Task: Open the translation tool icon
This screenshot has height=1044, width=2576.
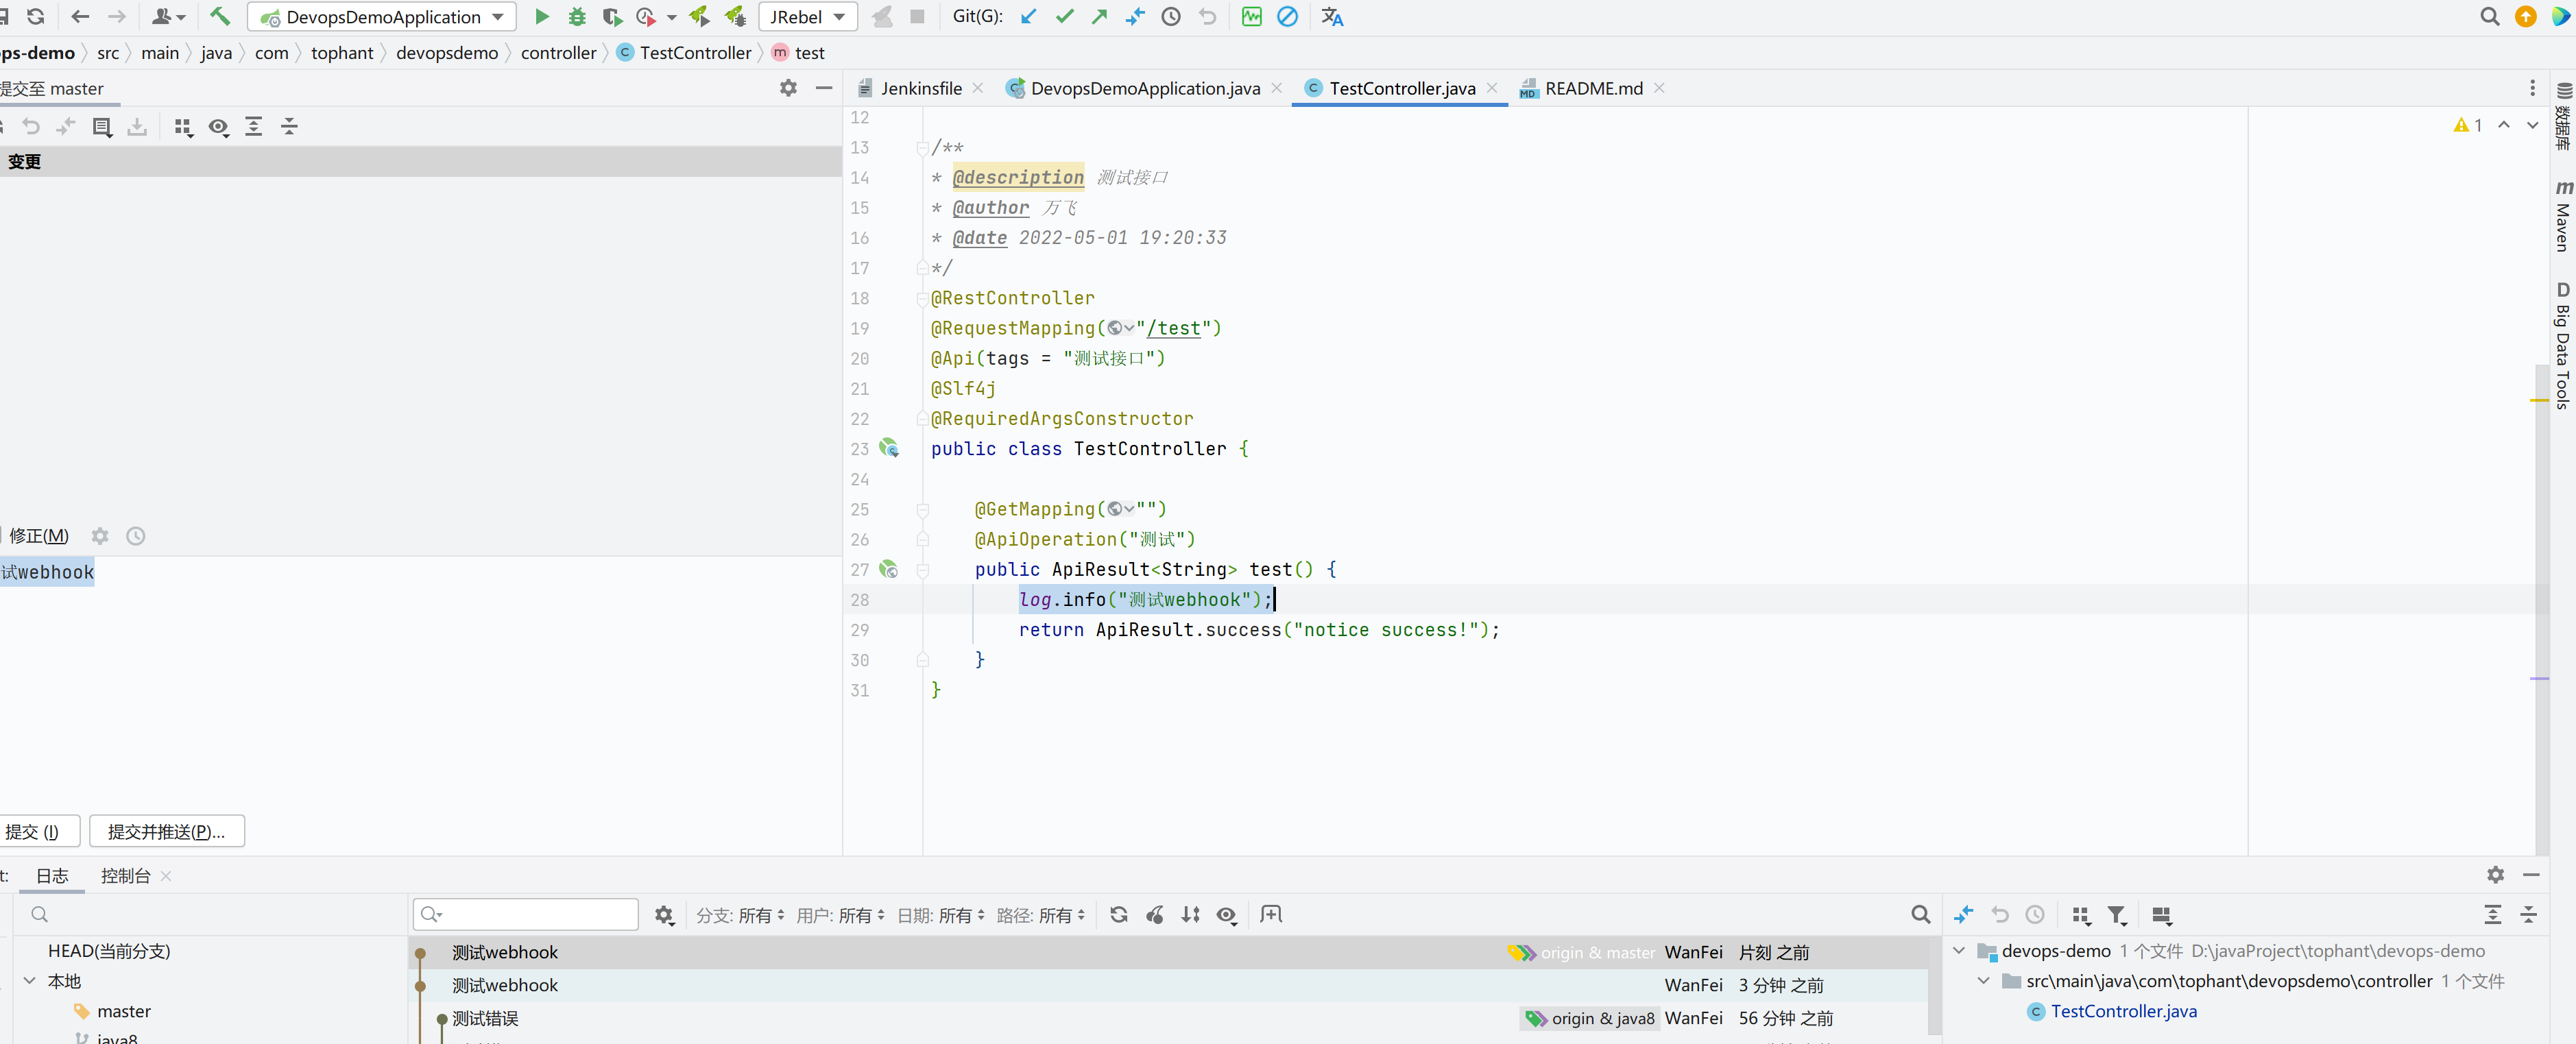Action: click(1331, 17)
